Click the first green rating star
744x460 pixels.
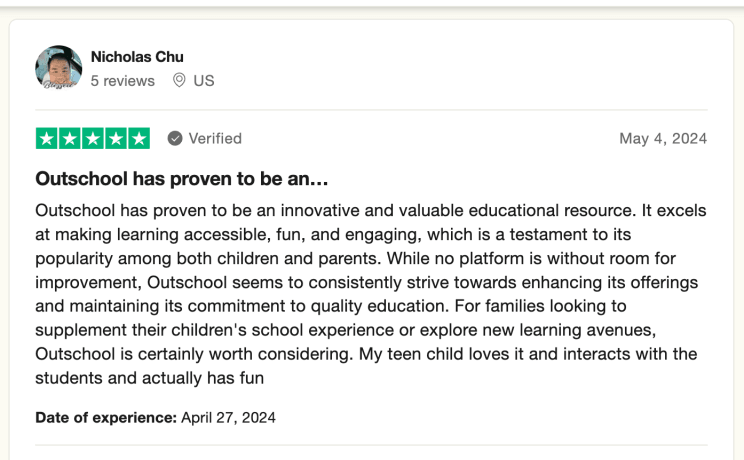47,138
